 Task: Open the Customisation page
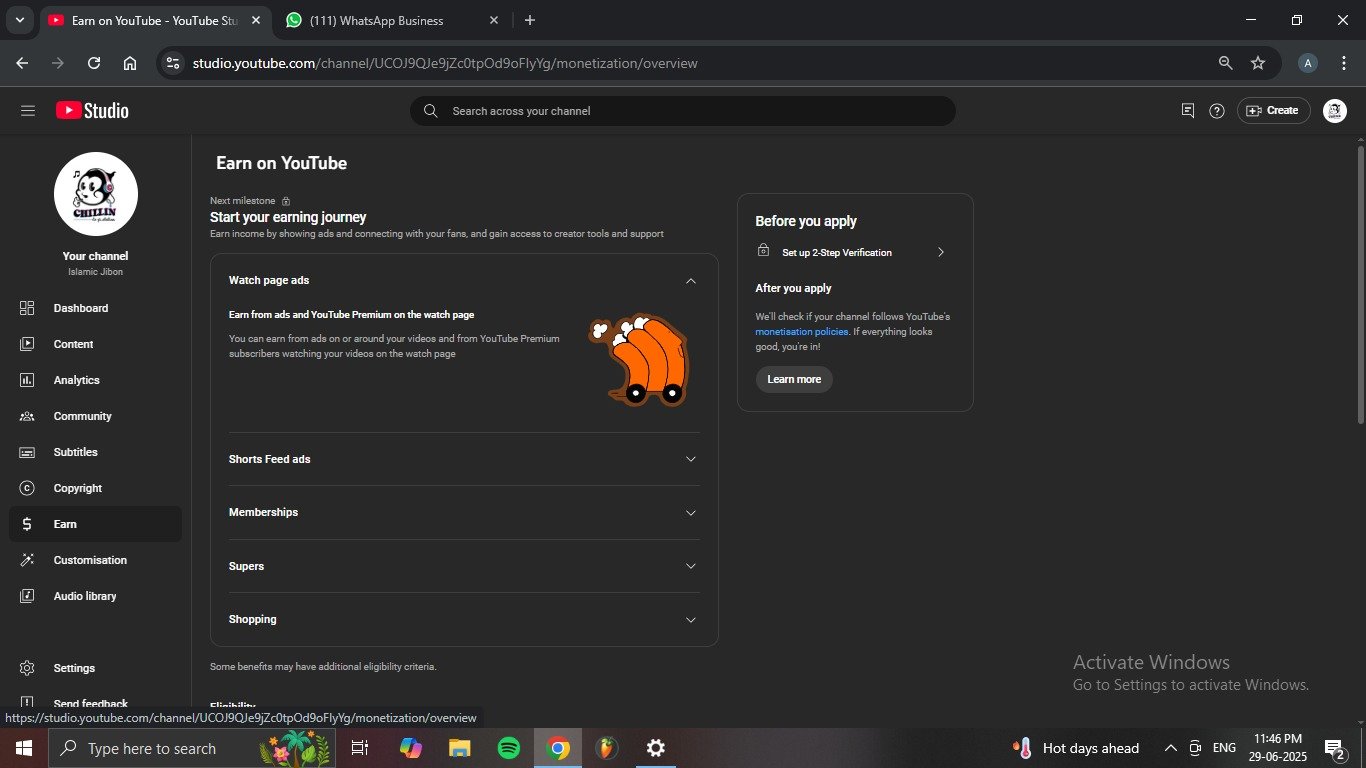point(90,560)
